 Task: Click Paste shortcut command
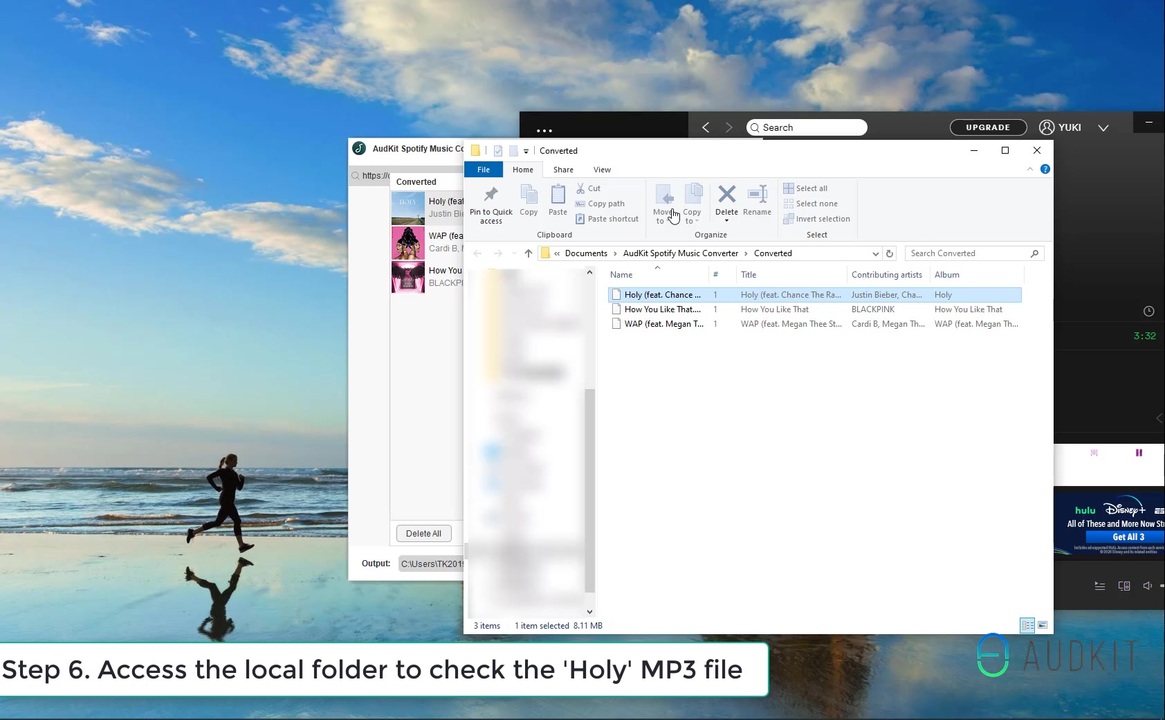tap(607, 219)
